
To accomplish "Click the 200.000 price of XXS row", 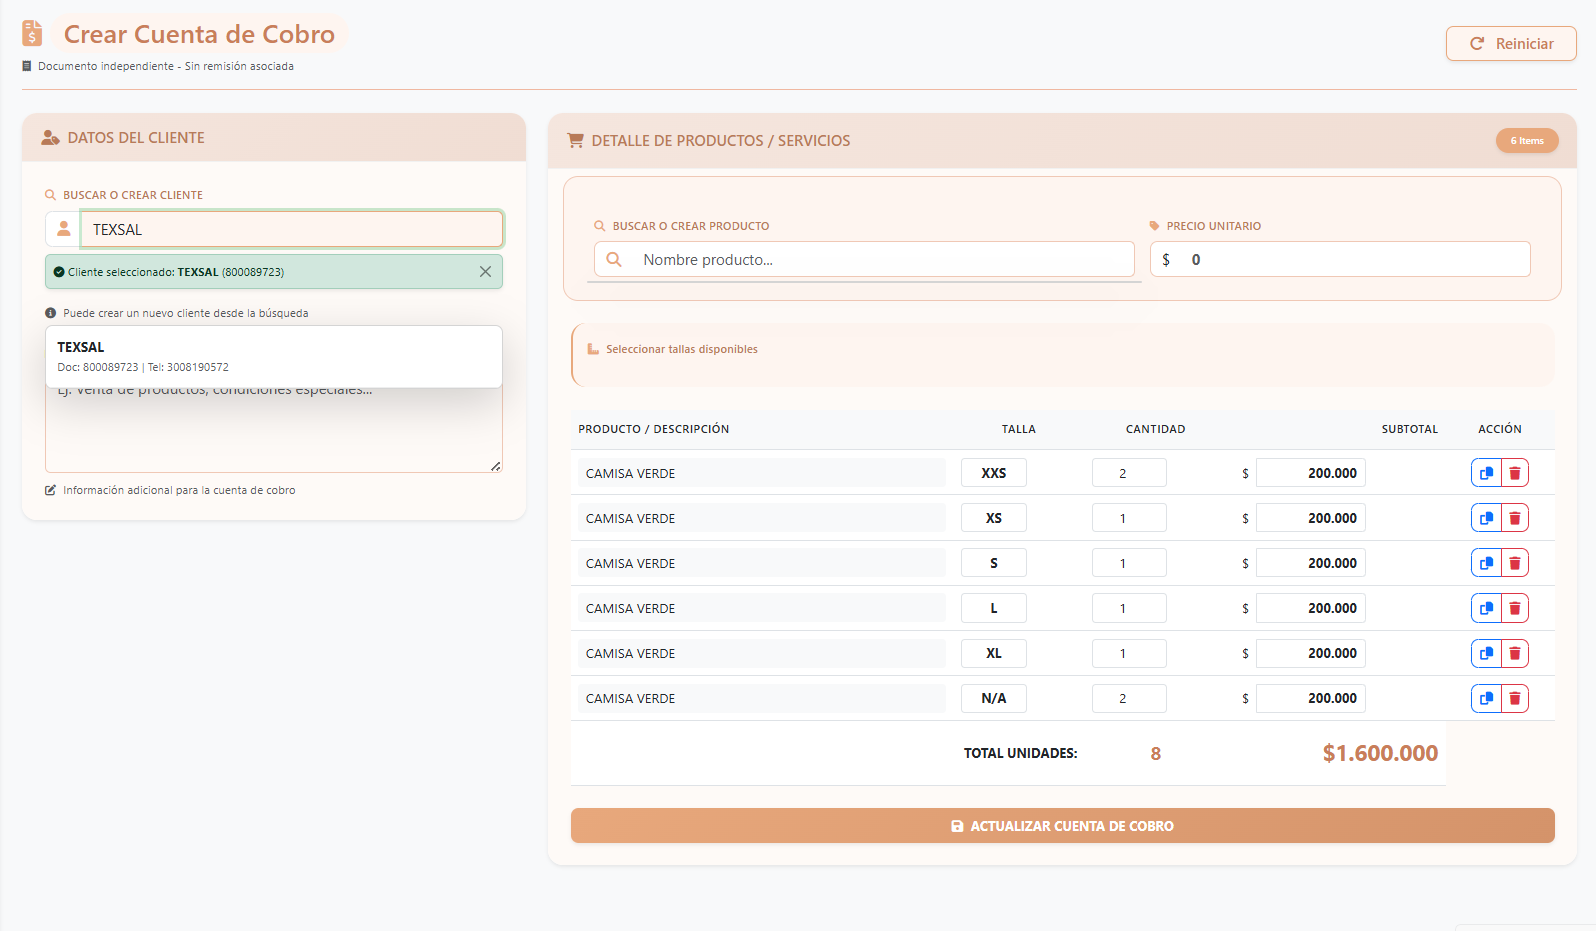I will tap(1311, 473).
